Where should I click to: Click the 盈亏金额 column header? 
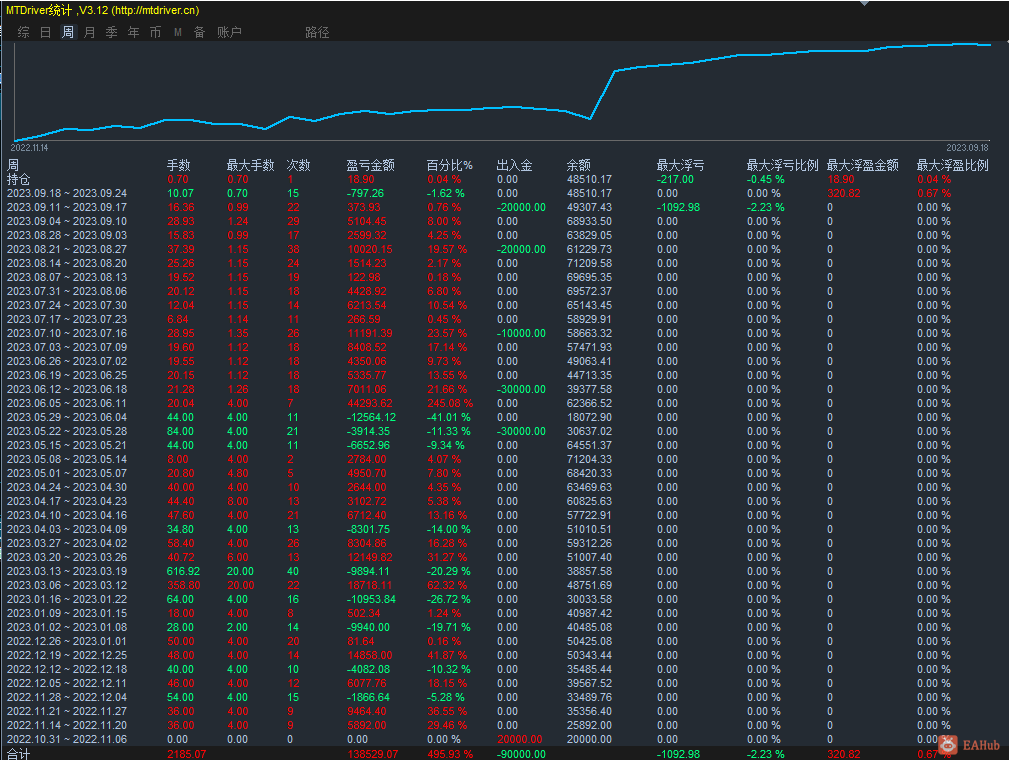coord(370,165)
